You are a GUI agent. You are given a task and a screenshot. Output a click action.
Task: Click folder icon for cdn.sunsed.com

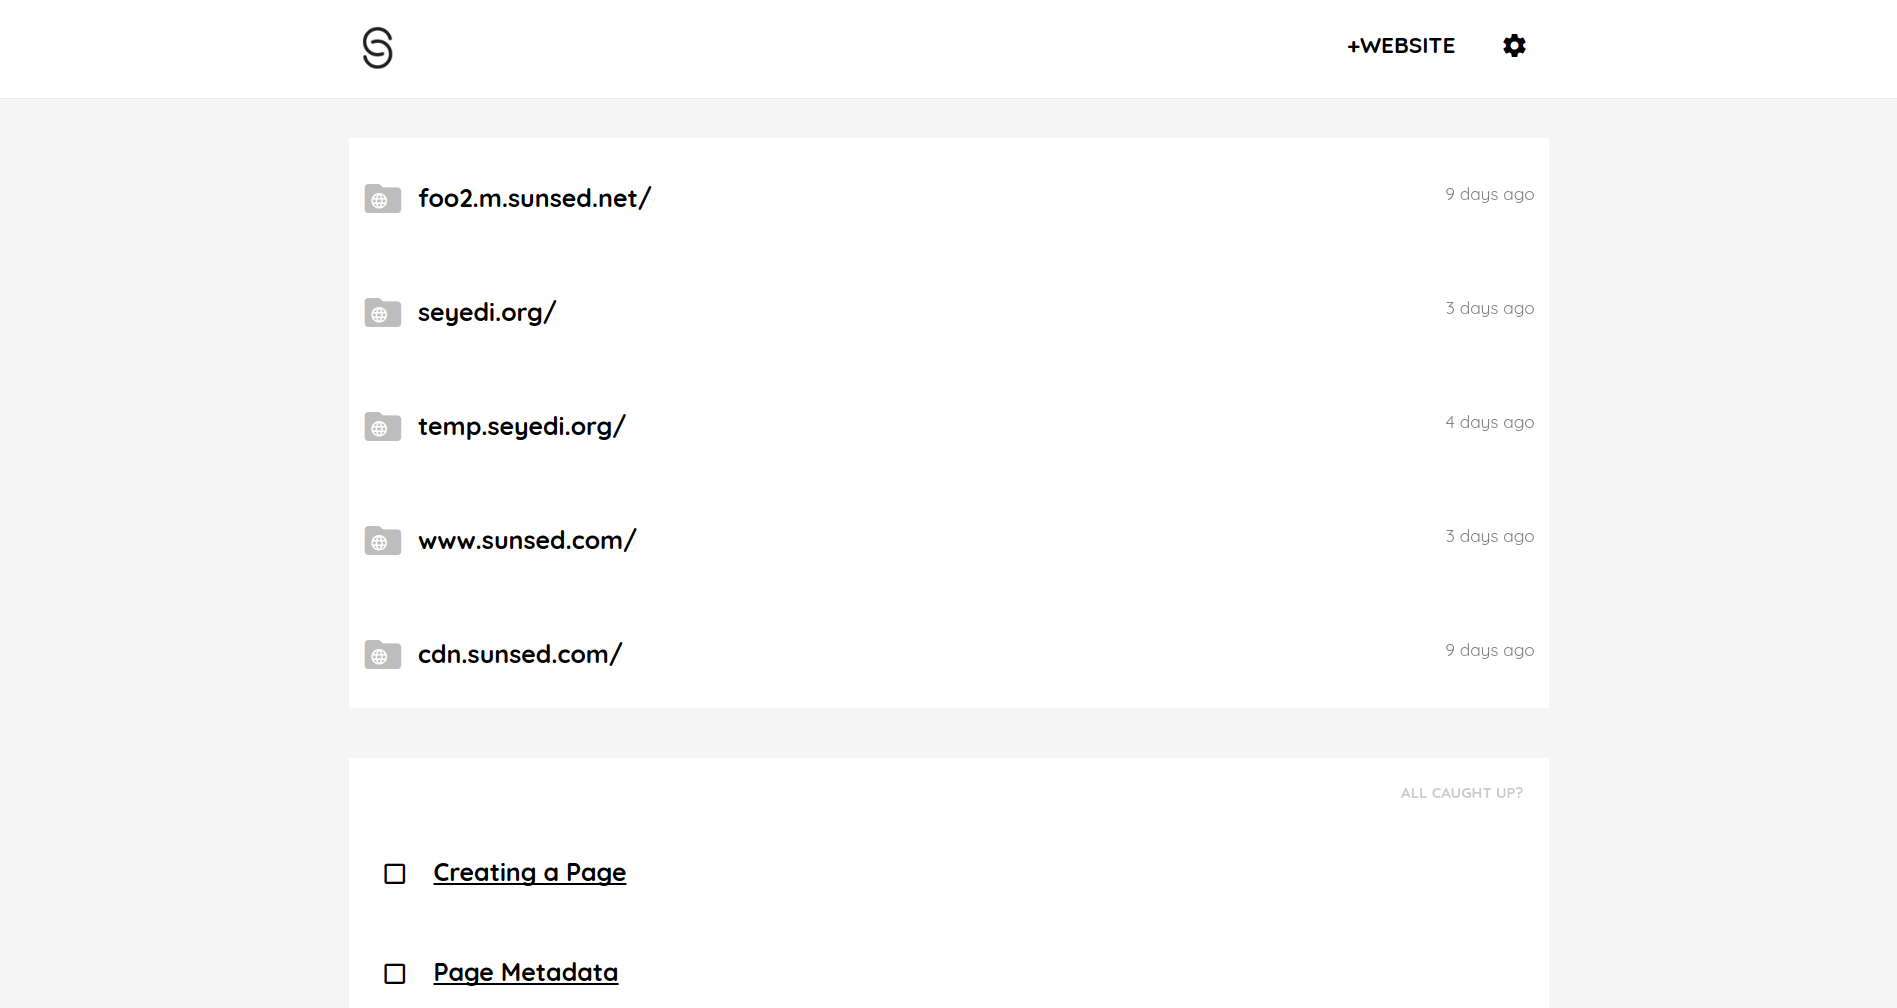382,655
